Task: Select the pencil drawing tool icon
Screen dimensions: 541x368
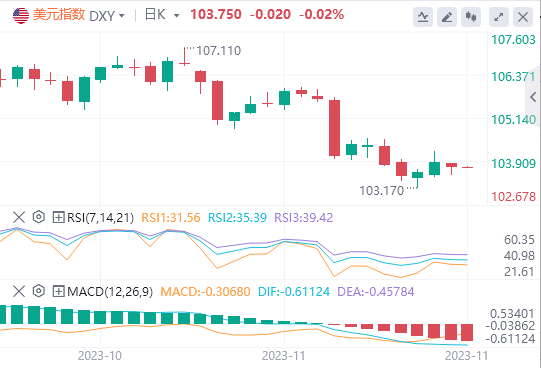Action: point(447,17)
